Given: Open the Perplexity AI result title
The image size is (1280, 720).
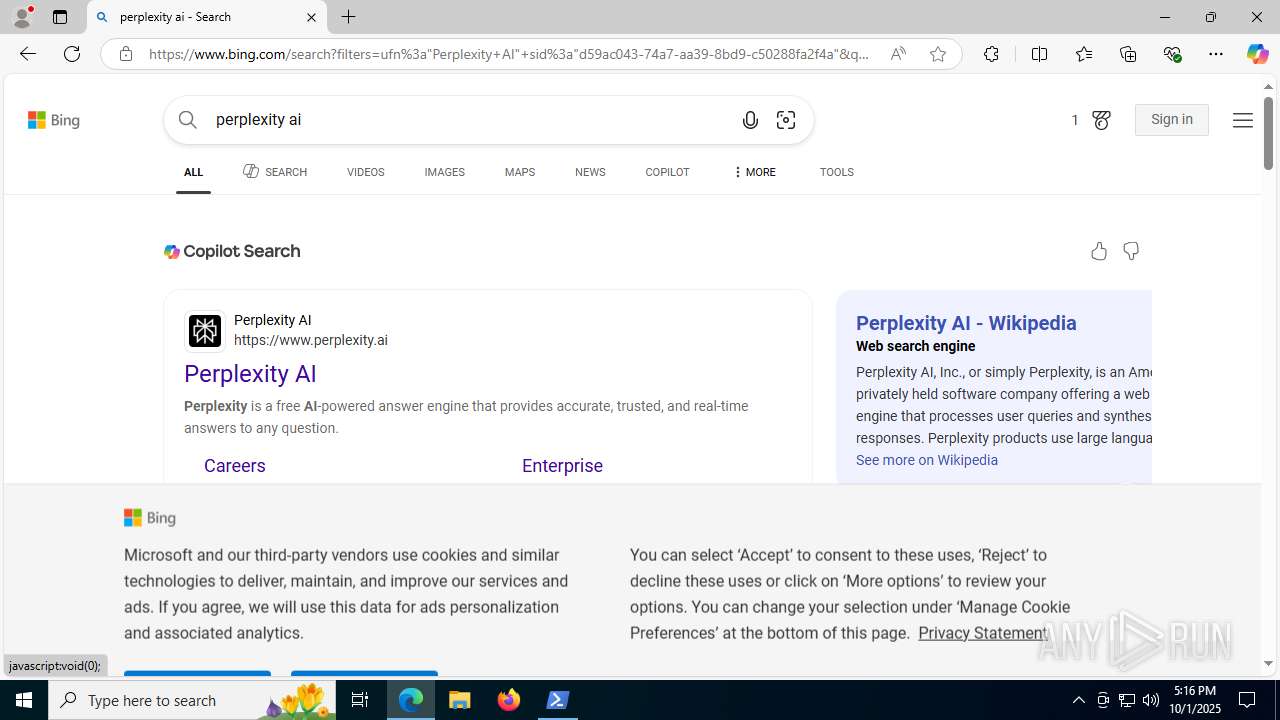Looking at the screenshot, I should coord(250,374).
